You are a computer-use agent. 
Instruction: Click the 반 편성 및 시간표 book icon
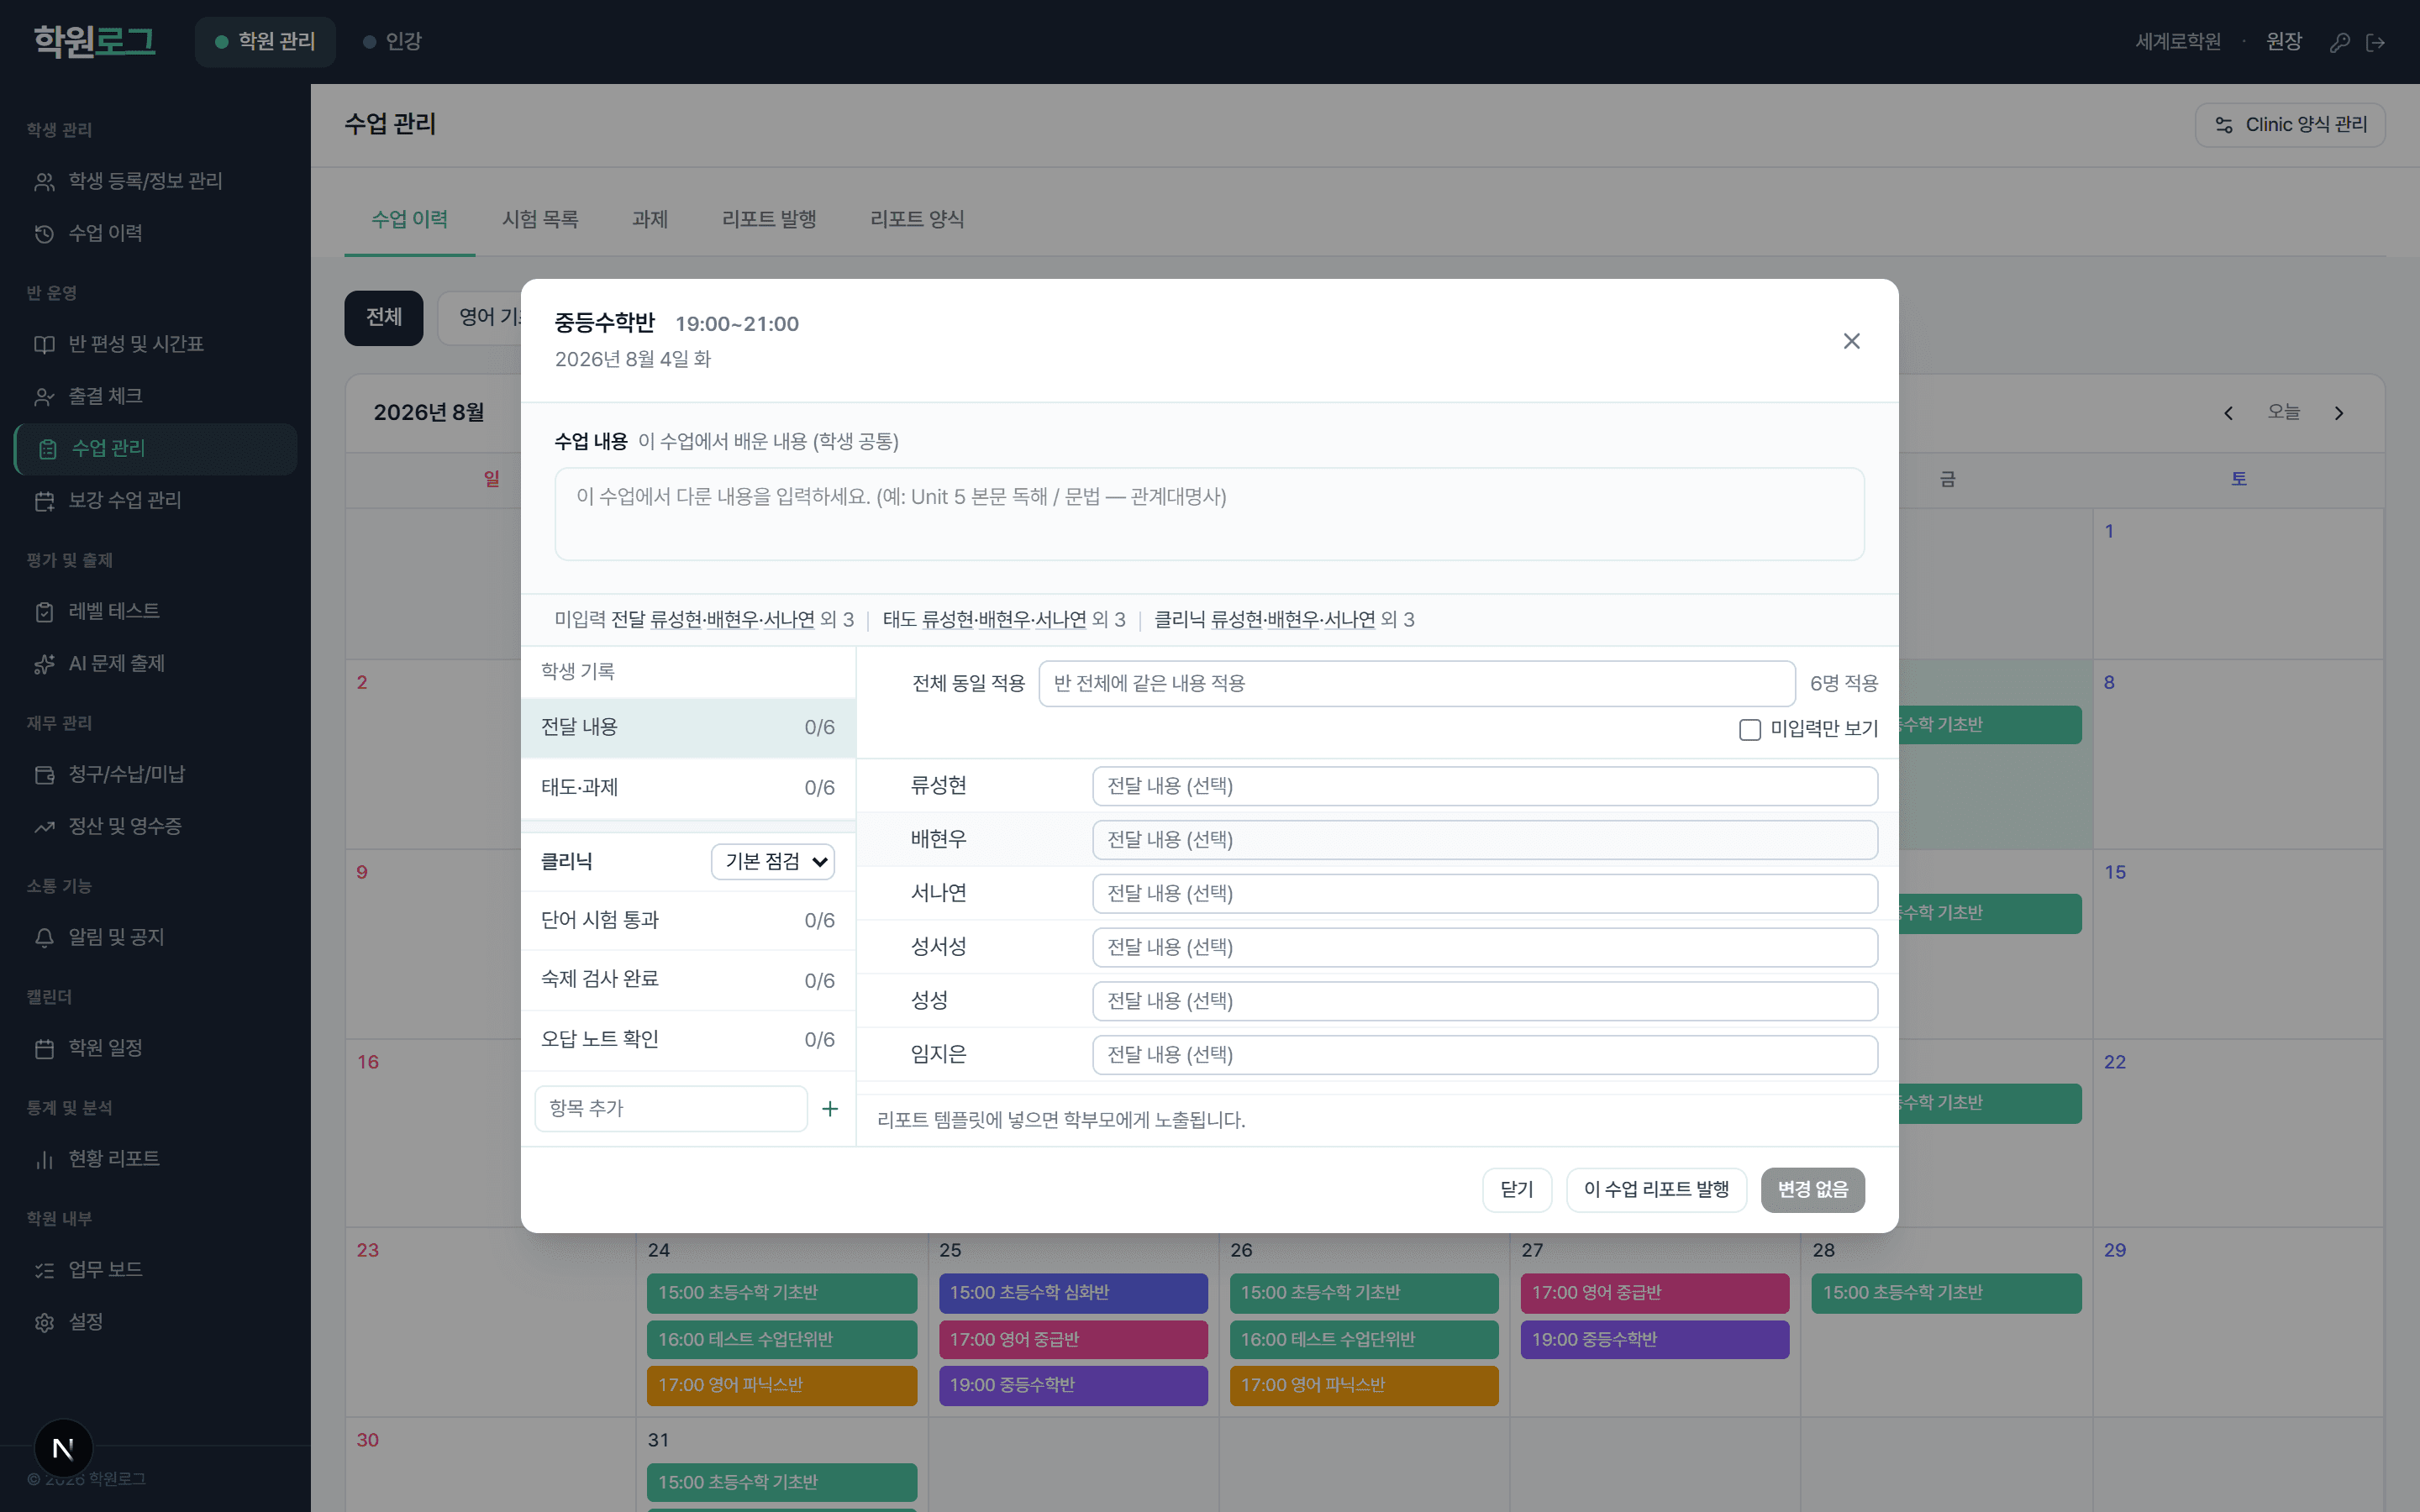44,344
